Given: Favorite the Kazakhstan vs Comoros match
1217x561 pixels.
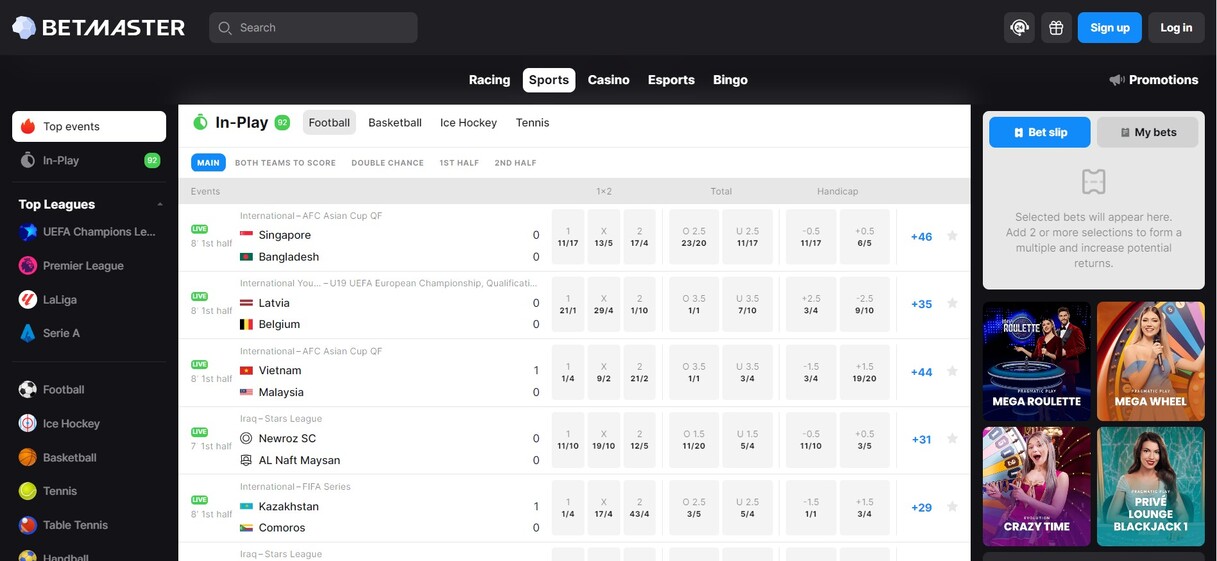Looking at the screenshot, I should 952,507.
